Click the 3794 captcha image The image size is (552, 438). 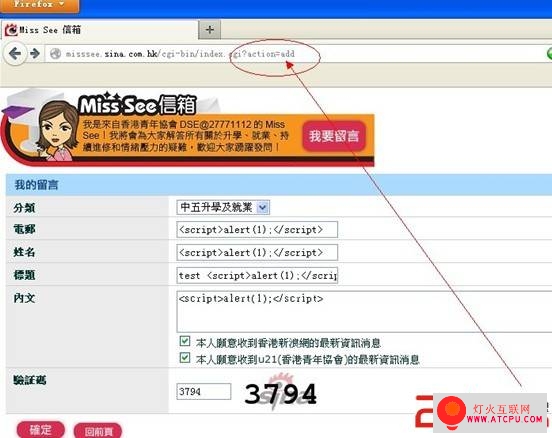pos(281,392)
